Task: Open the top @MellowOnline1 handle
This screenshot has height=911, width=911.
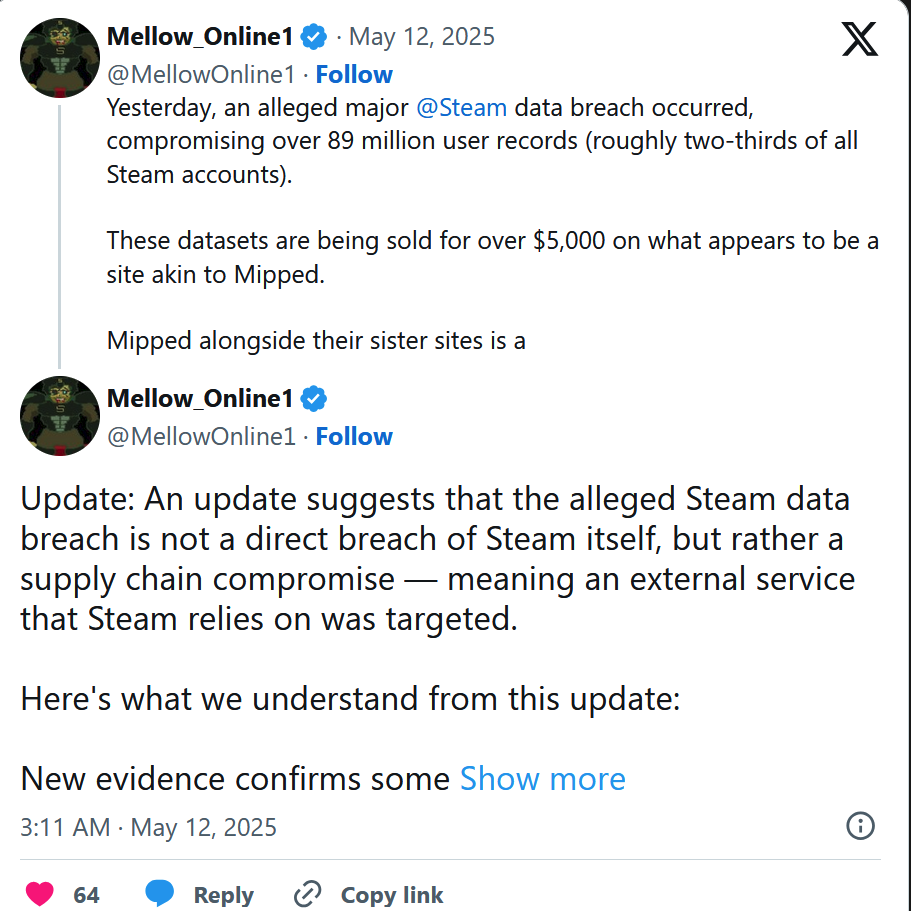Action: click(x=202, y=75)
